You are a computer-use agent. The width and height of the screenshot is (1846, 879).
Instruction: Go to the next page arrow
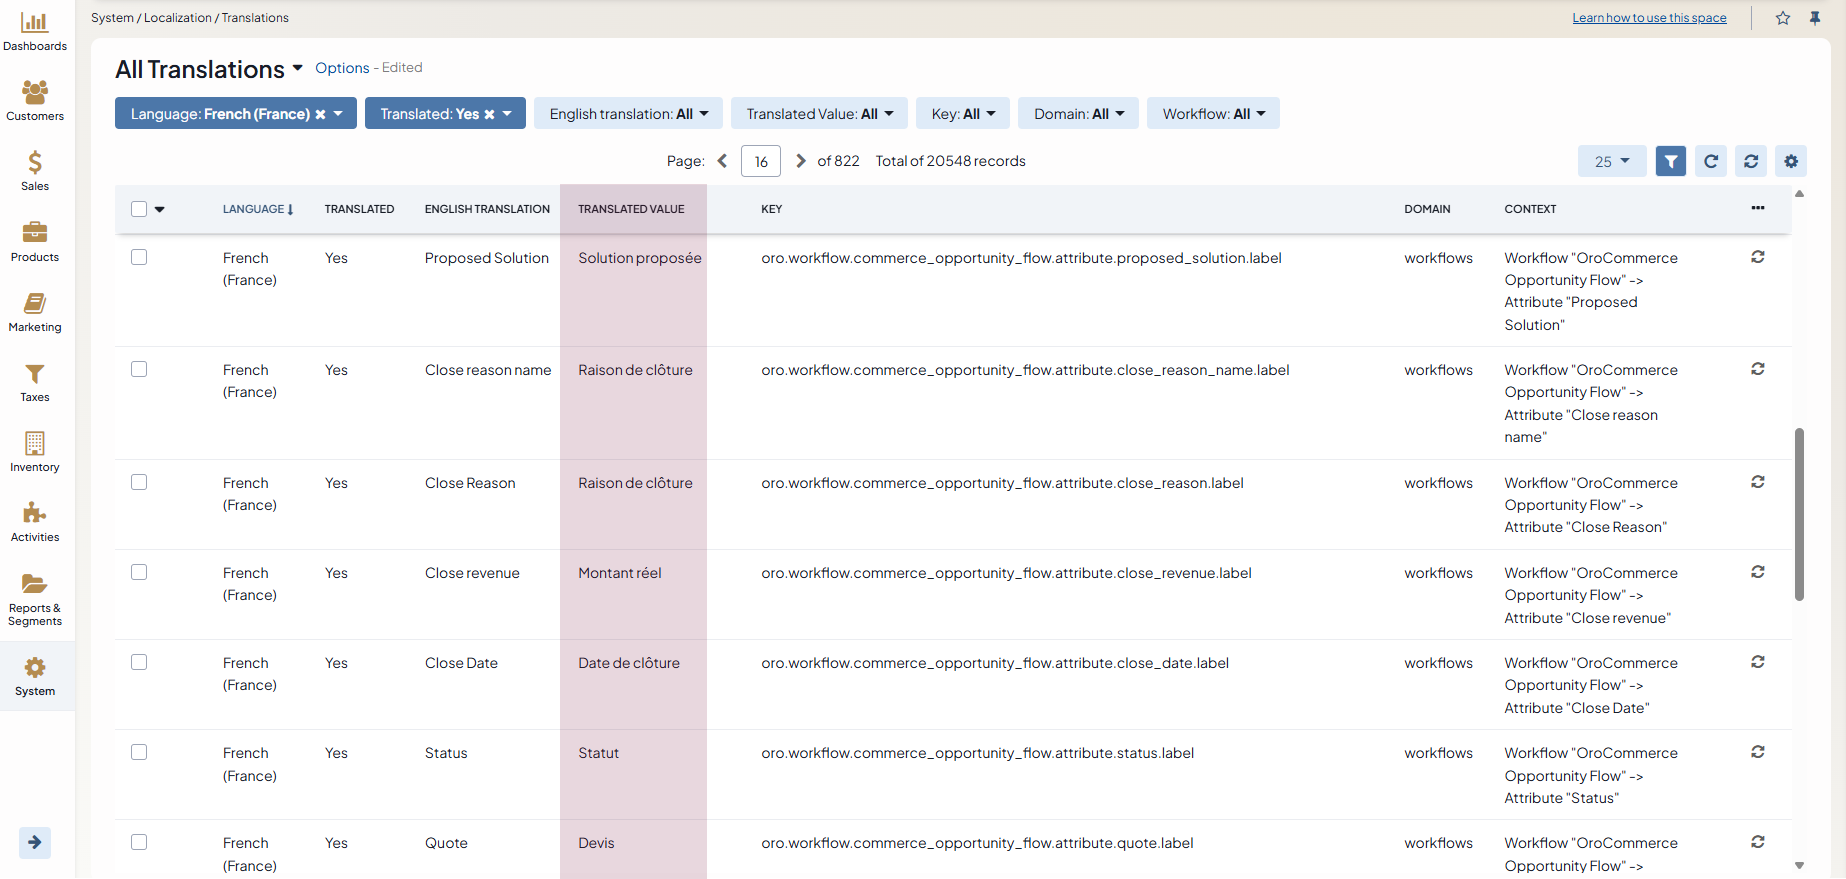tap(800, 161)
